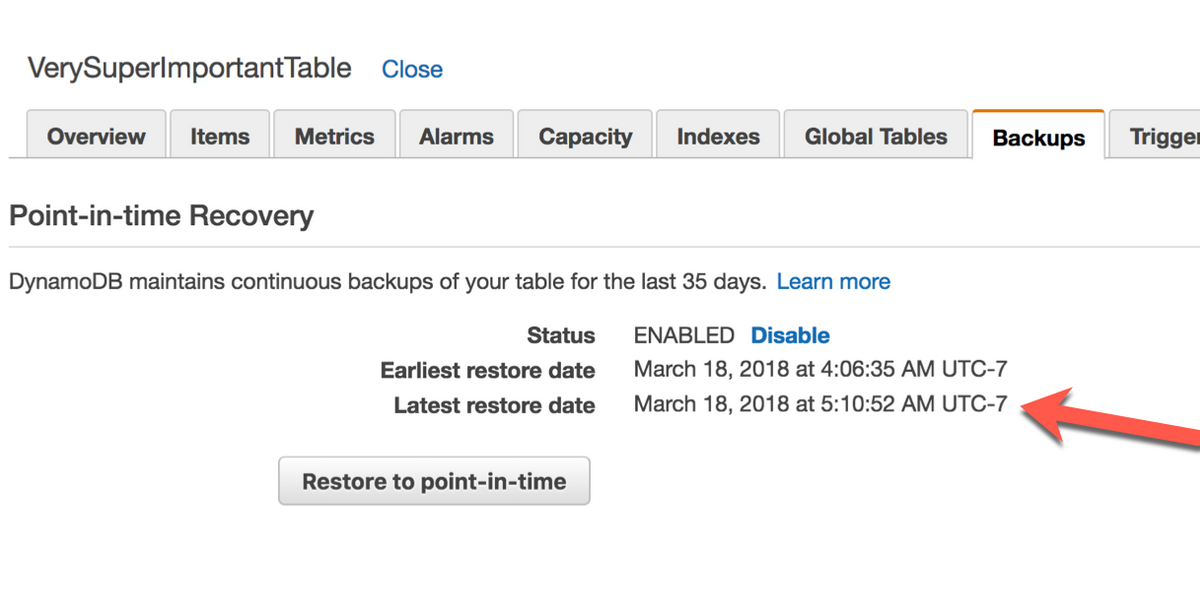Viewport: 1200px width, 600px height.
Task: Select the Capacity tab
Action: click(x=585, y=137)
